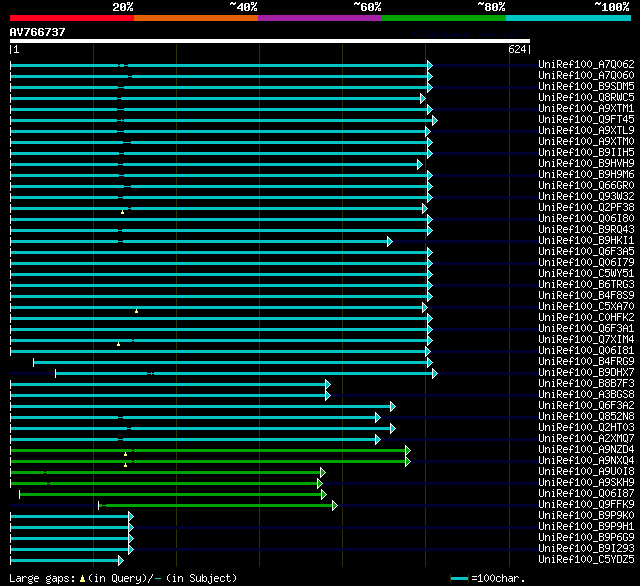Click the cyan ~100% legend segment
The height and width of the screenshot is (586, 640).
(569, 18)
